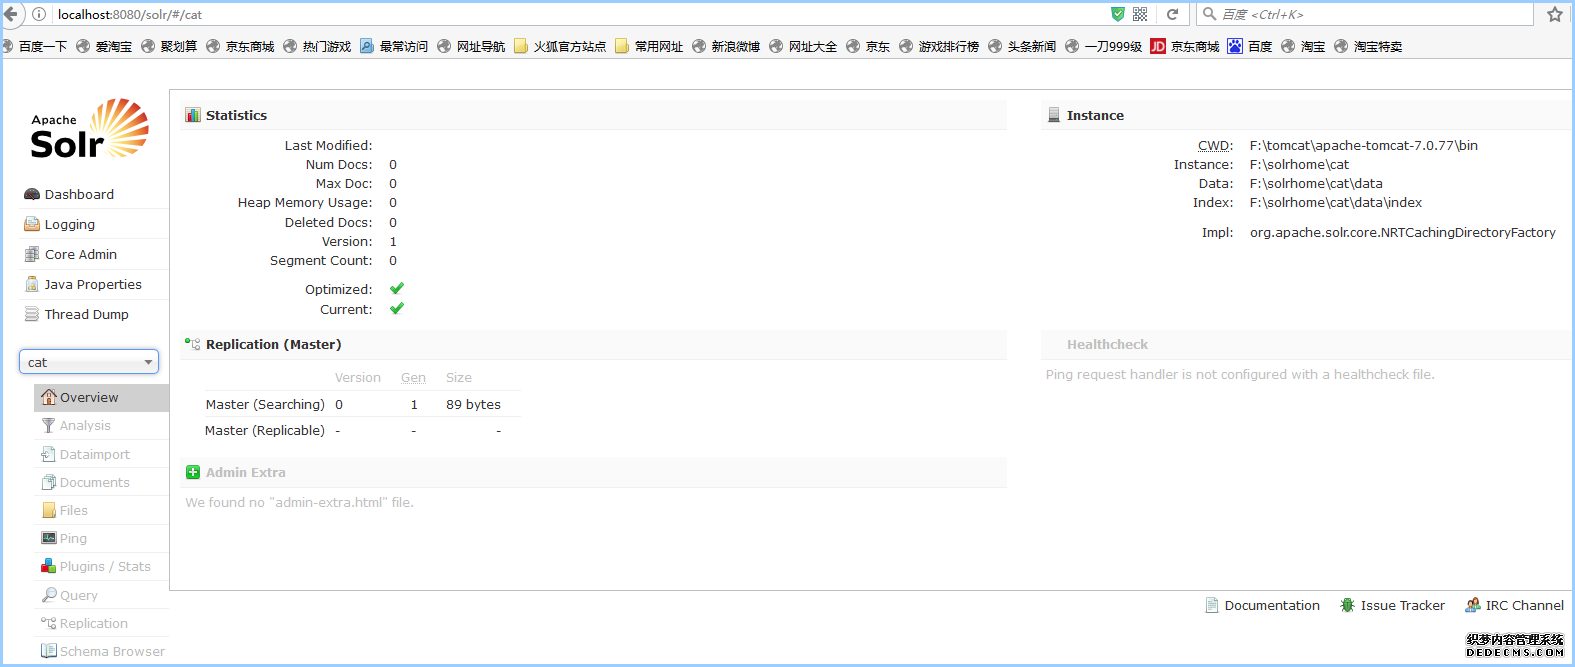Open Logging via its sidebar icon
Screen dimensions: 1575x667
click(32, 224)
